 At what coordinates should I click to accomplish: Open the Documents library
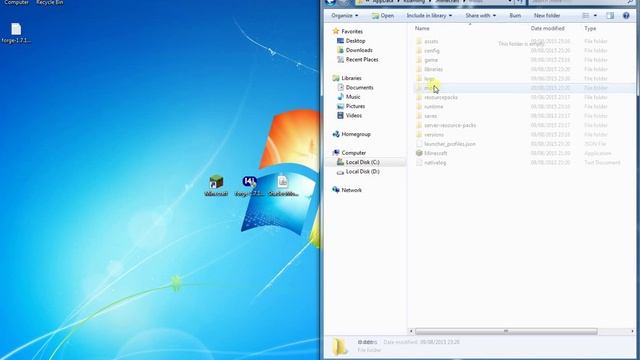pyautogui.click(x=359, y=87)
